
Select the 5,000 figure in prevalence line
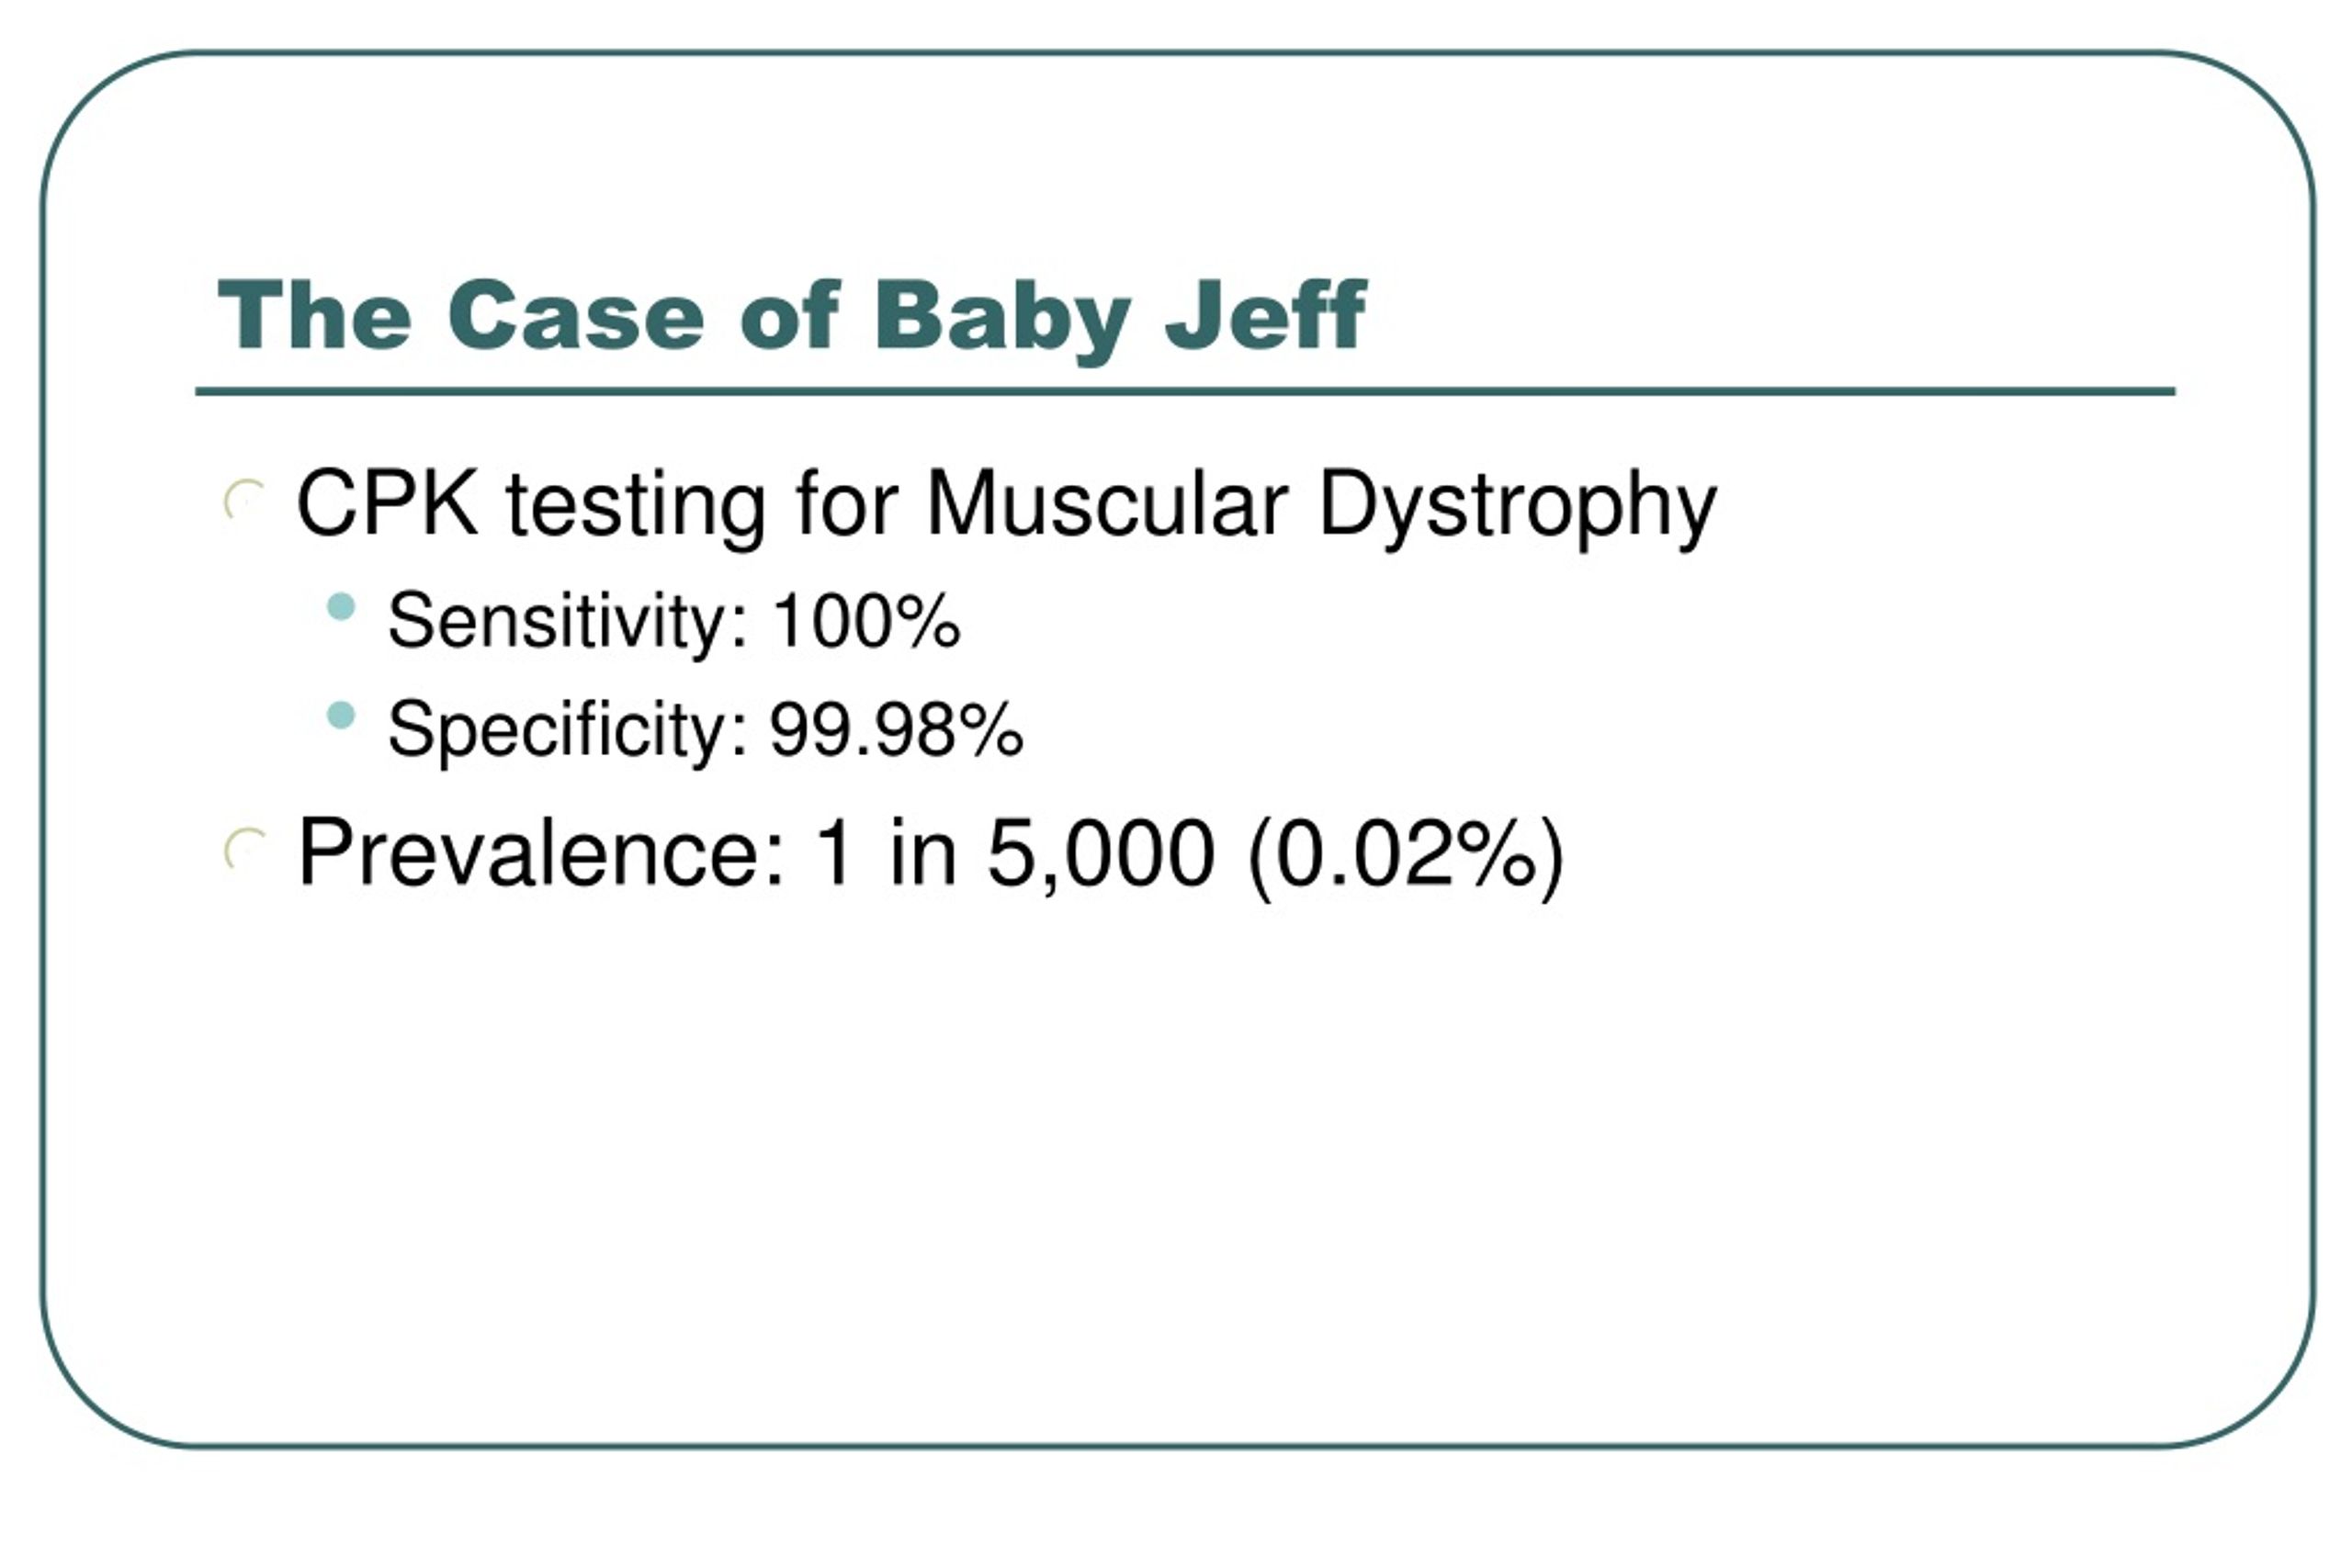click(x=1101, y=854)
